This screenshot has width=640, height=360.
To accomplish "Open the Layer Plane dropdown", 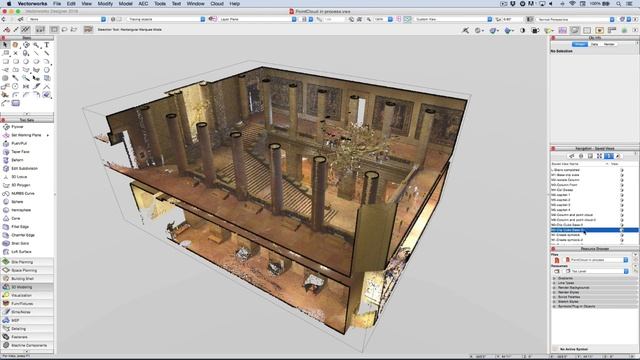I will click(258, 19).
